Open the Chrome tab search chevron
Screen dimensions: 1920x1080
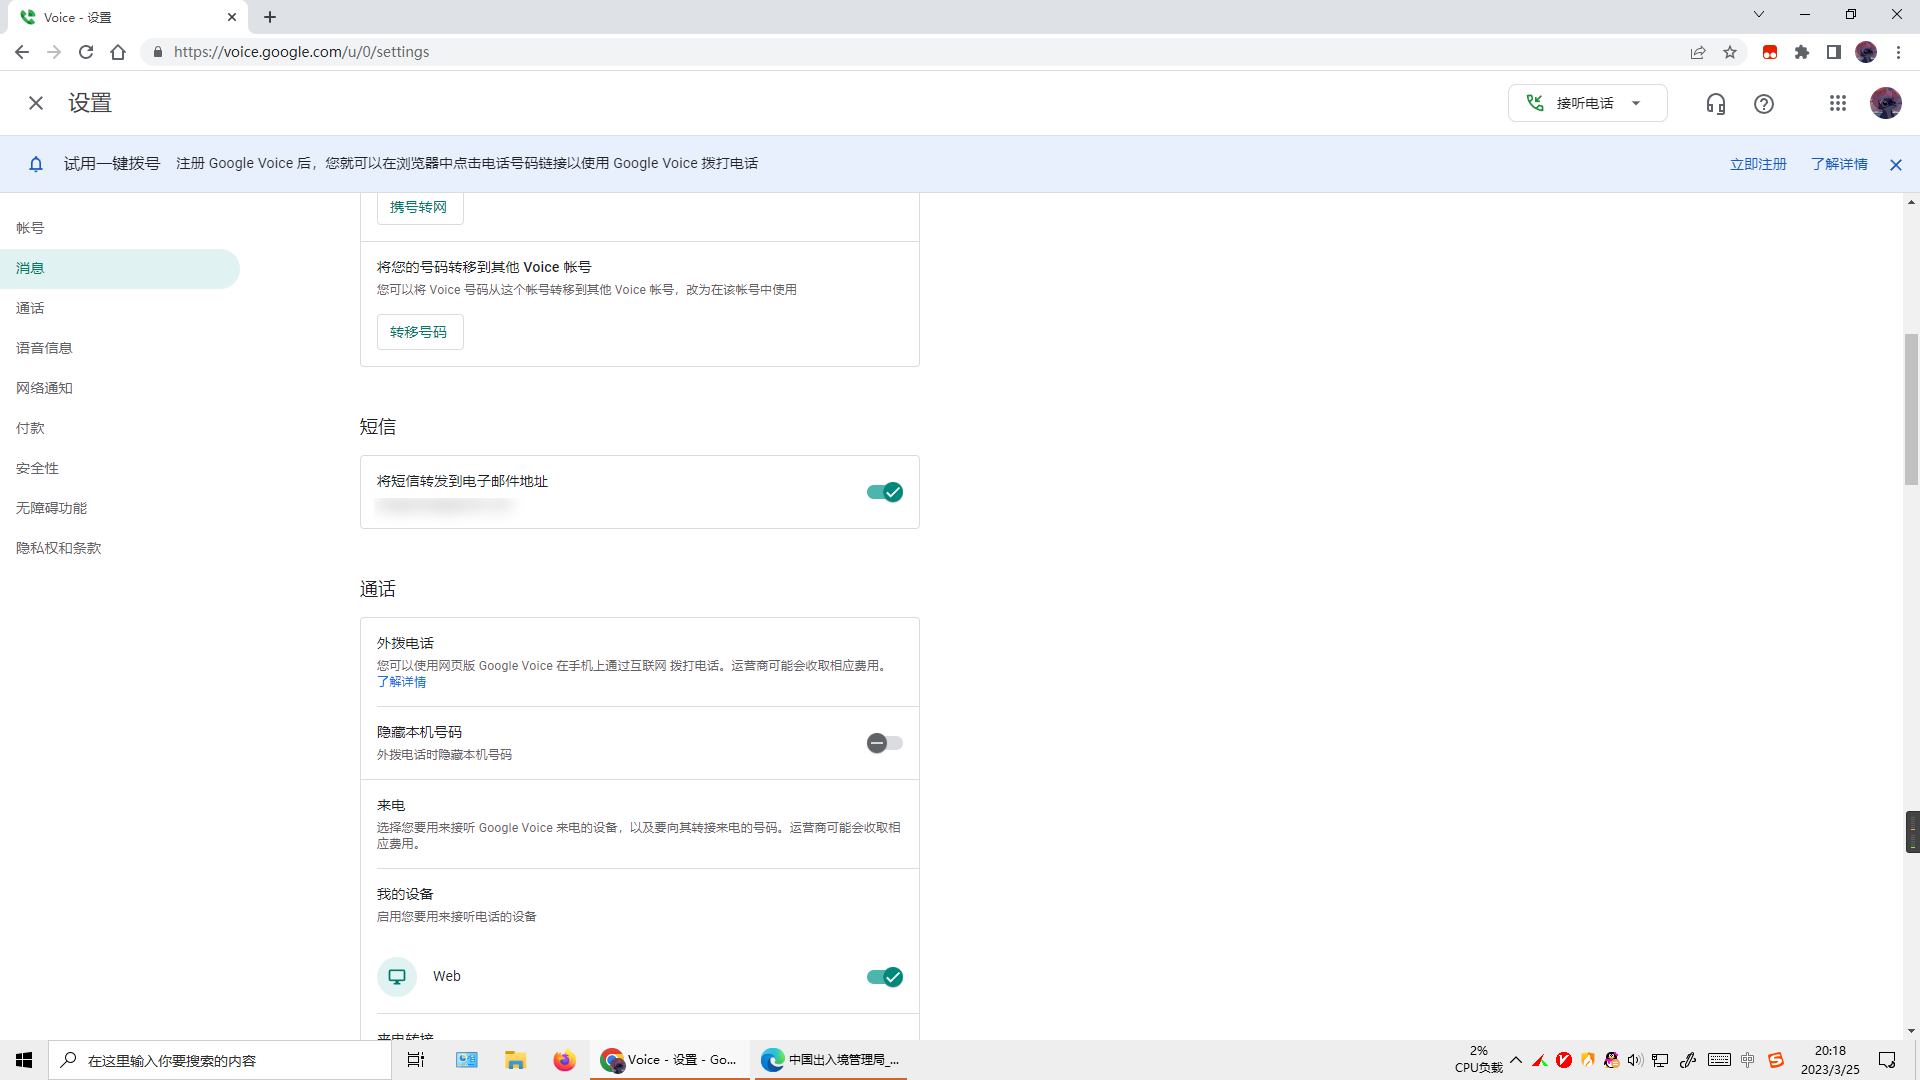pyautogui.click(x=1759, y=15)
